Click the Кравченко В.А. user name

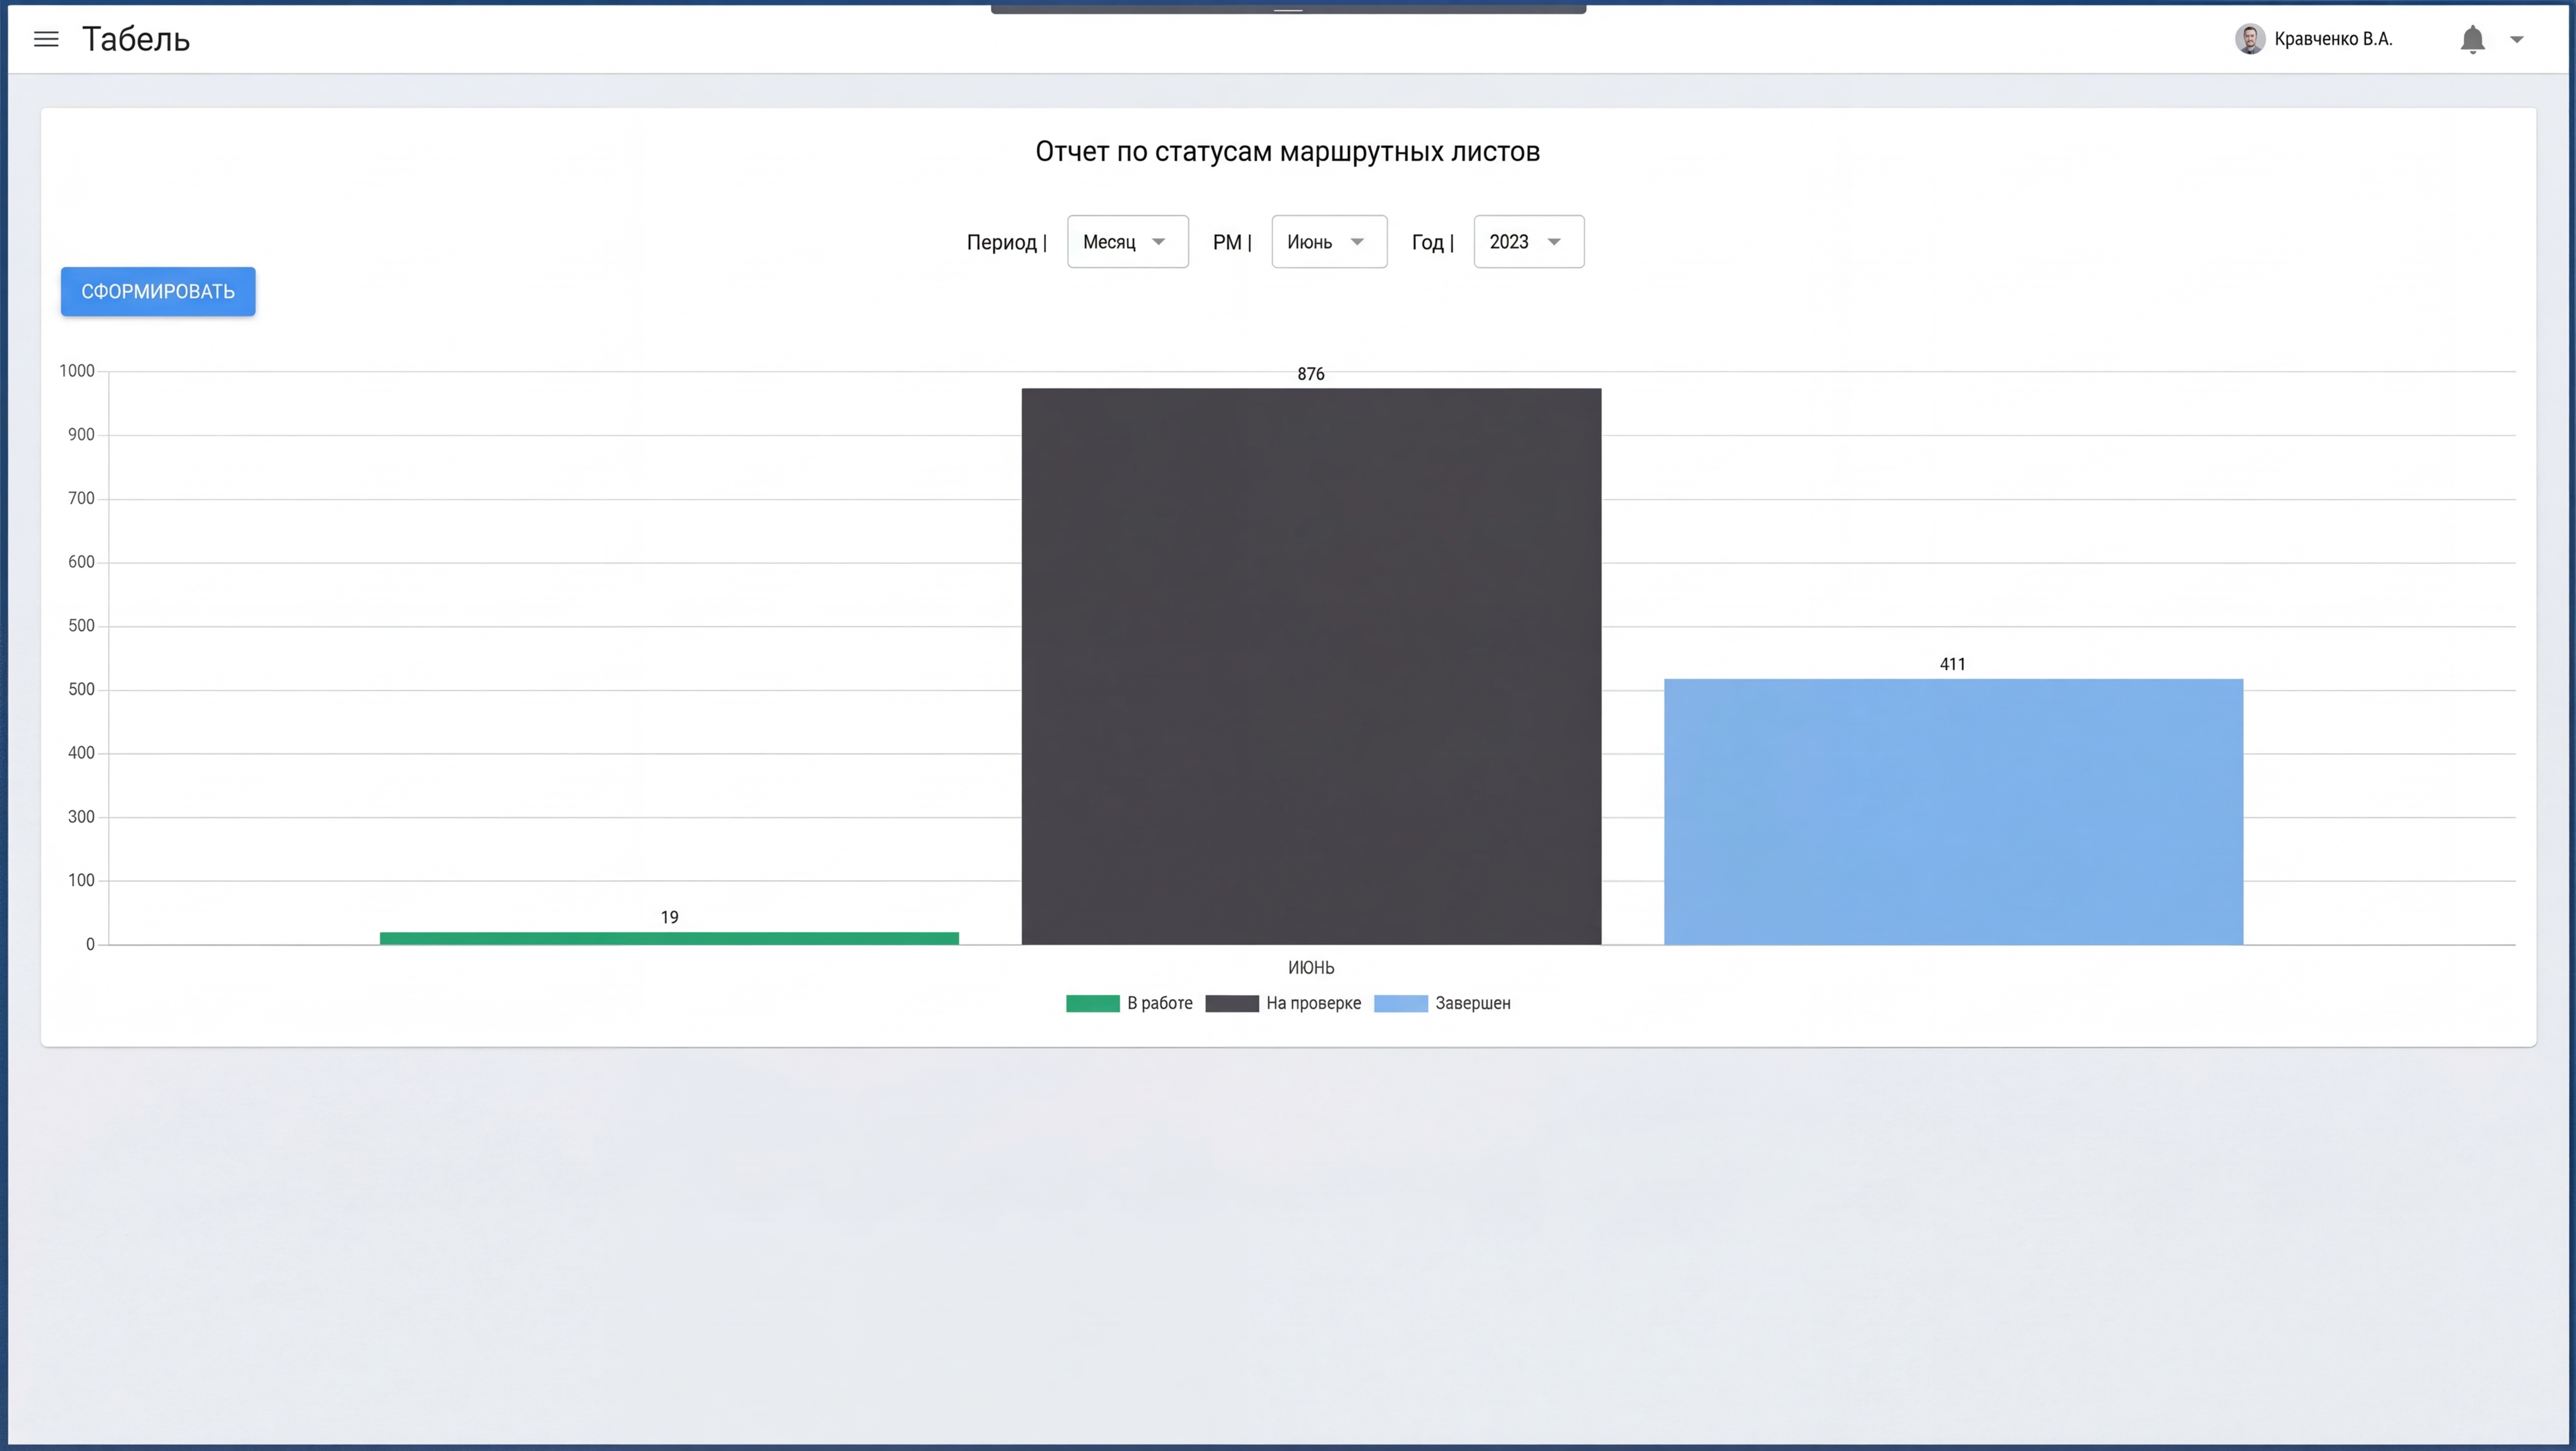[2333, 39]
